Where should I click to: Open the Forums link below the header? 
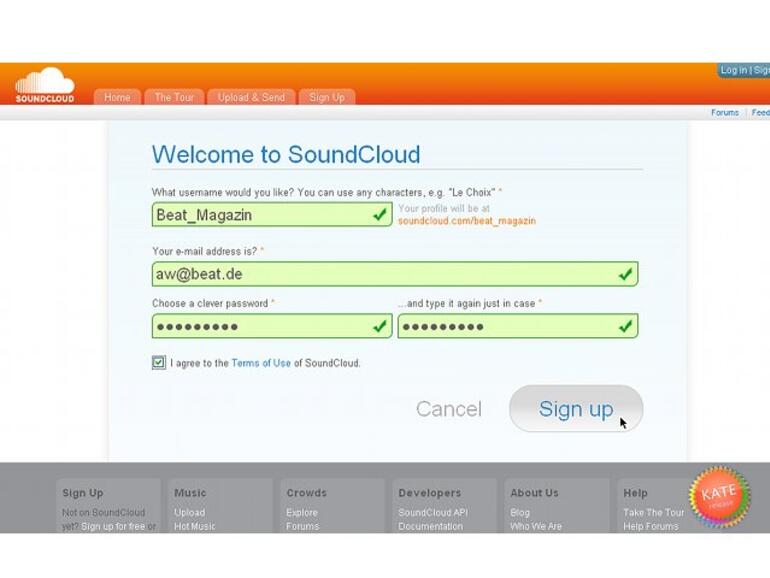tap(725, 113)
